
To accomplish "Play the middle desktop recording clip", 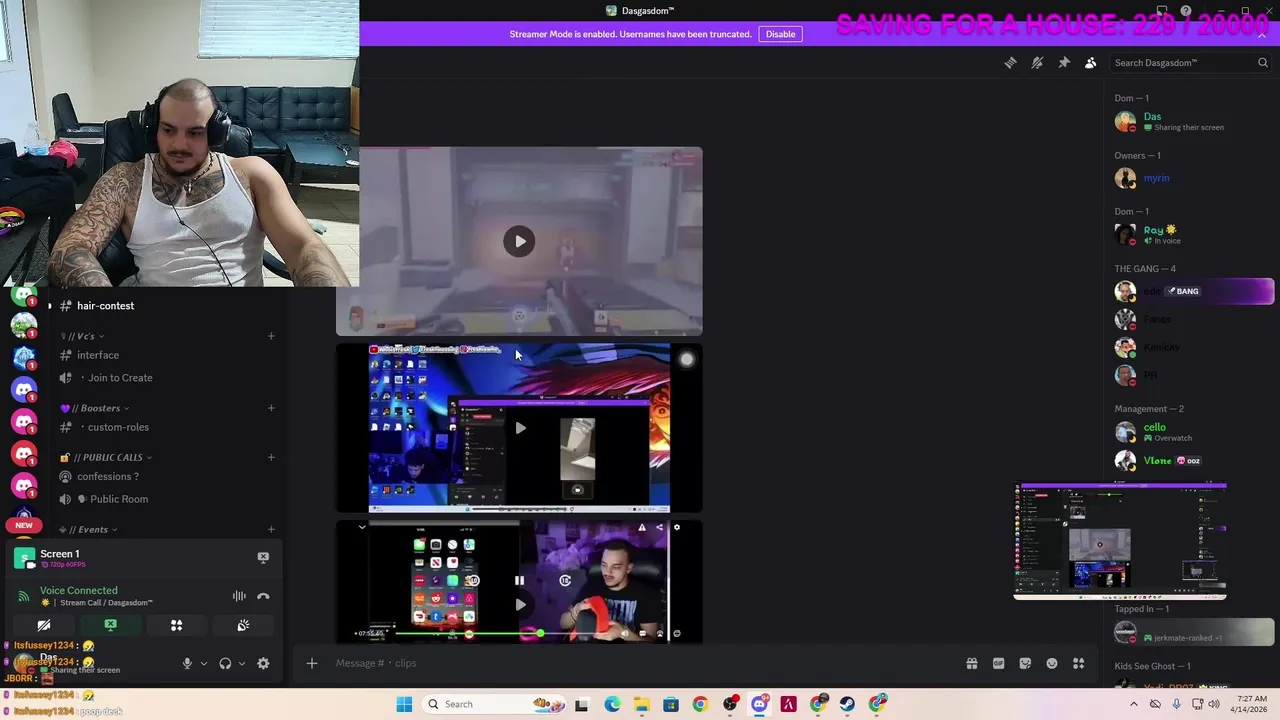I will click(520, 428).
